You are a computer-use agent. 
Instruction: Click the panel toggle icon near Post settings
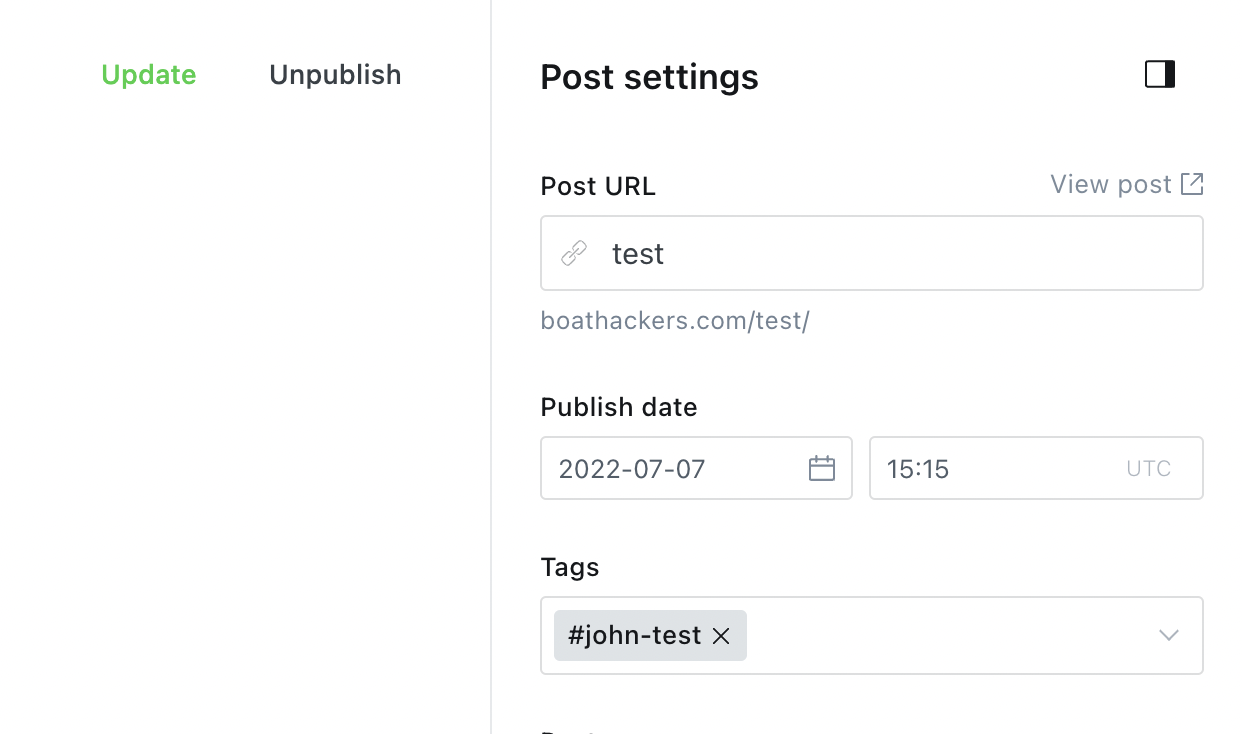tap(1158, 73)
